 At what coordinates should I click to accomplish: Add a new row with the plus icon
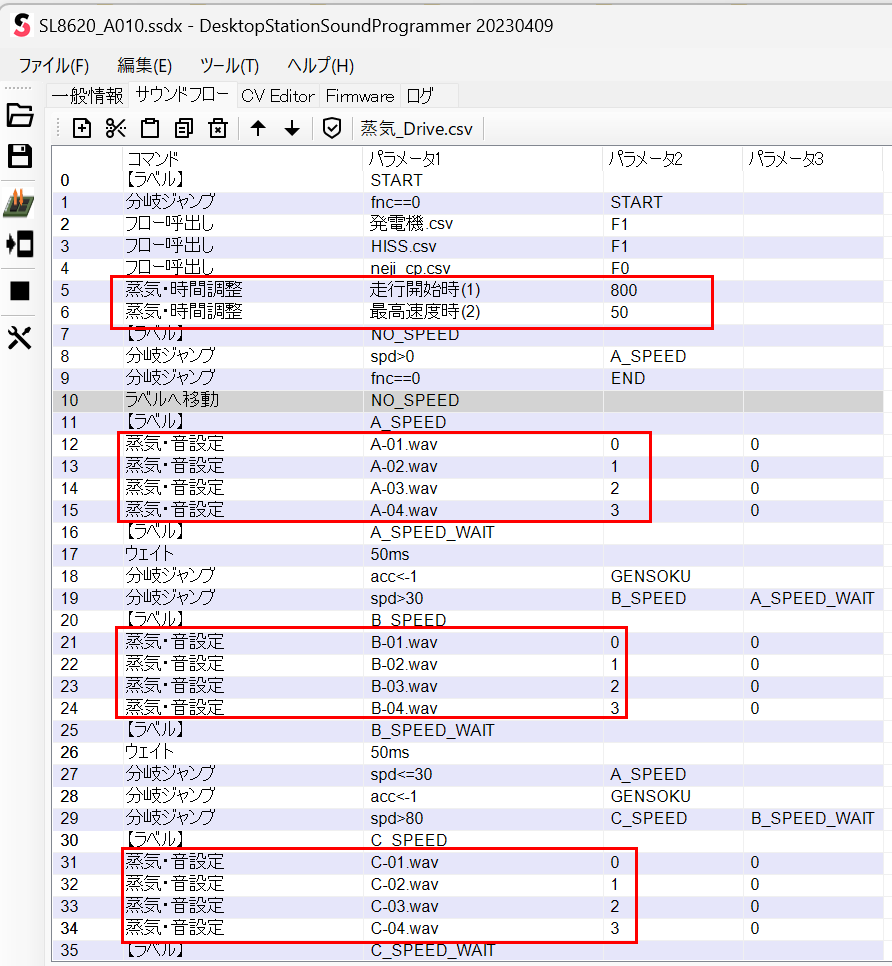[82, 128]
